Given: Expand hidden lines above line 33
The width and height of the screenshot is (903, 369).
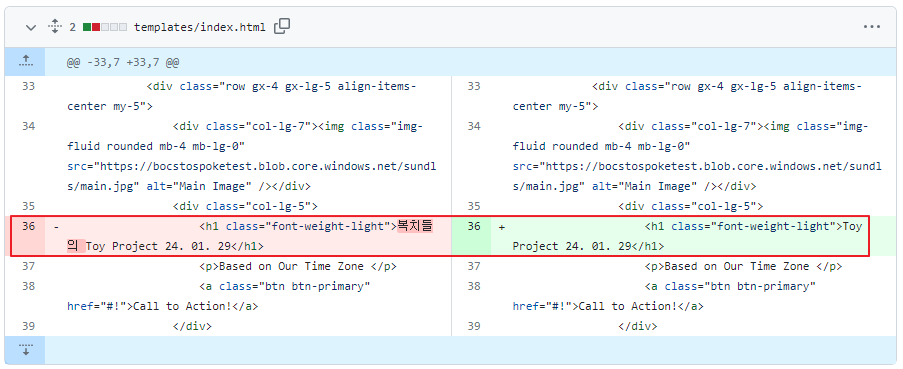Looking at the screenshot, I should pos(25,62).
